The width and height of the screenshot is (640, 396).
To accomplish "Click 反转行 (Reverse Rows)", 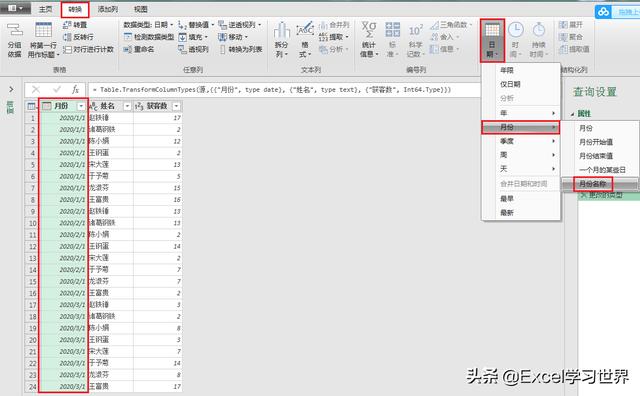I will 78,37.
